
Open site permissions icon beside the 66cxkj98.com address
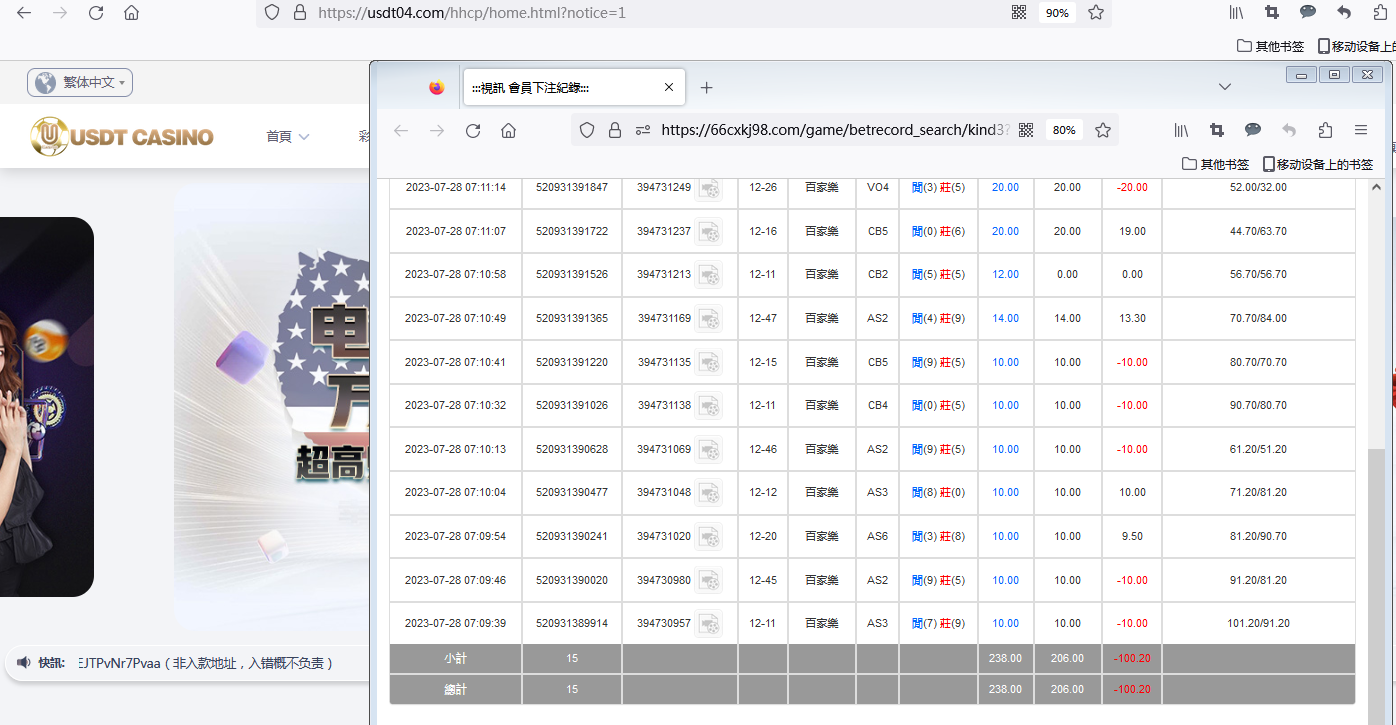tap(643, 130)
